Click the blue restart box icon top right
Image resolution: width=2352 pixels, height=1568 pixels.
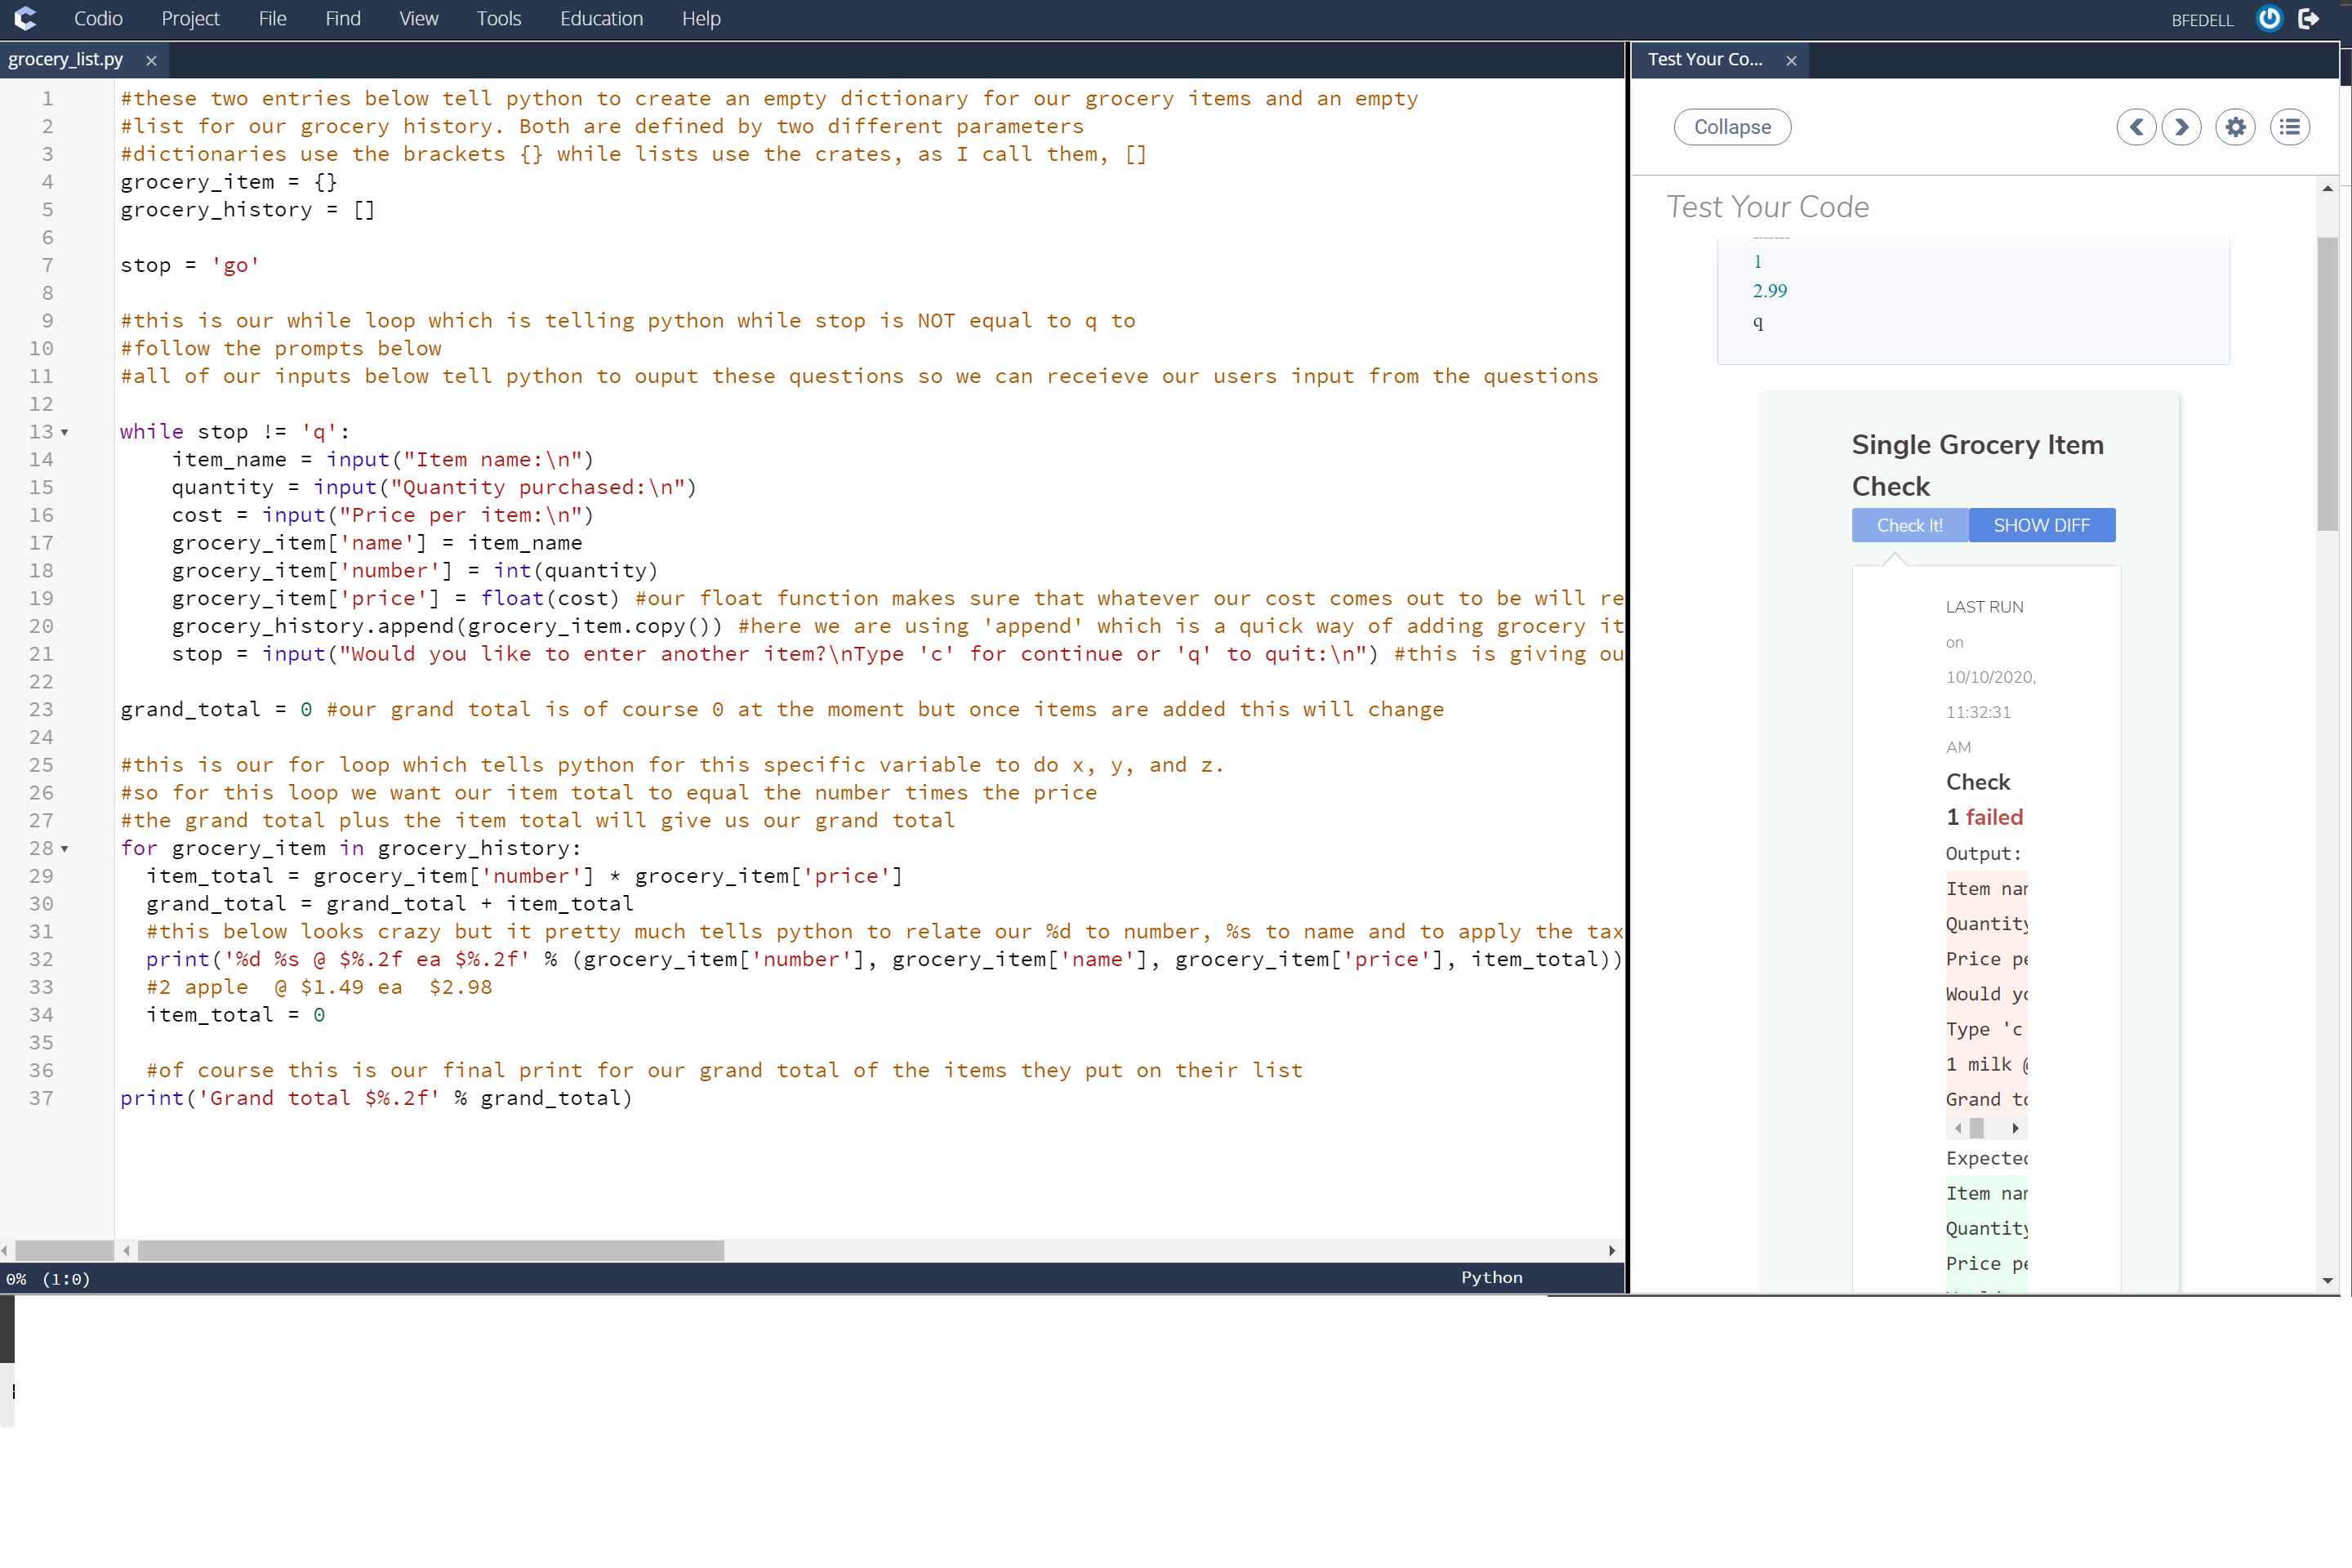click(x=2267, y=18)
